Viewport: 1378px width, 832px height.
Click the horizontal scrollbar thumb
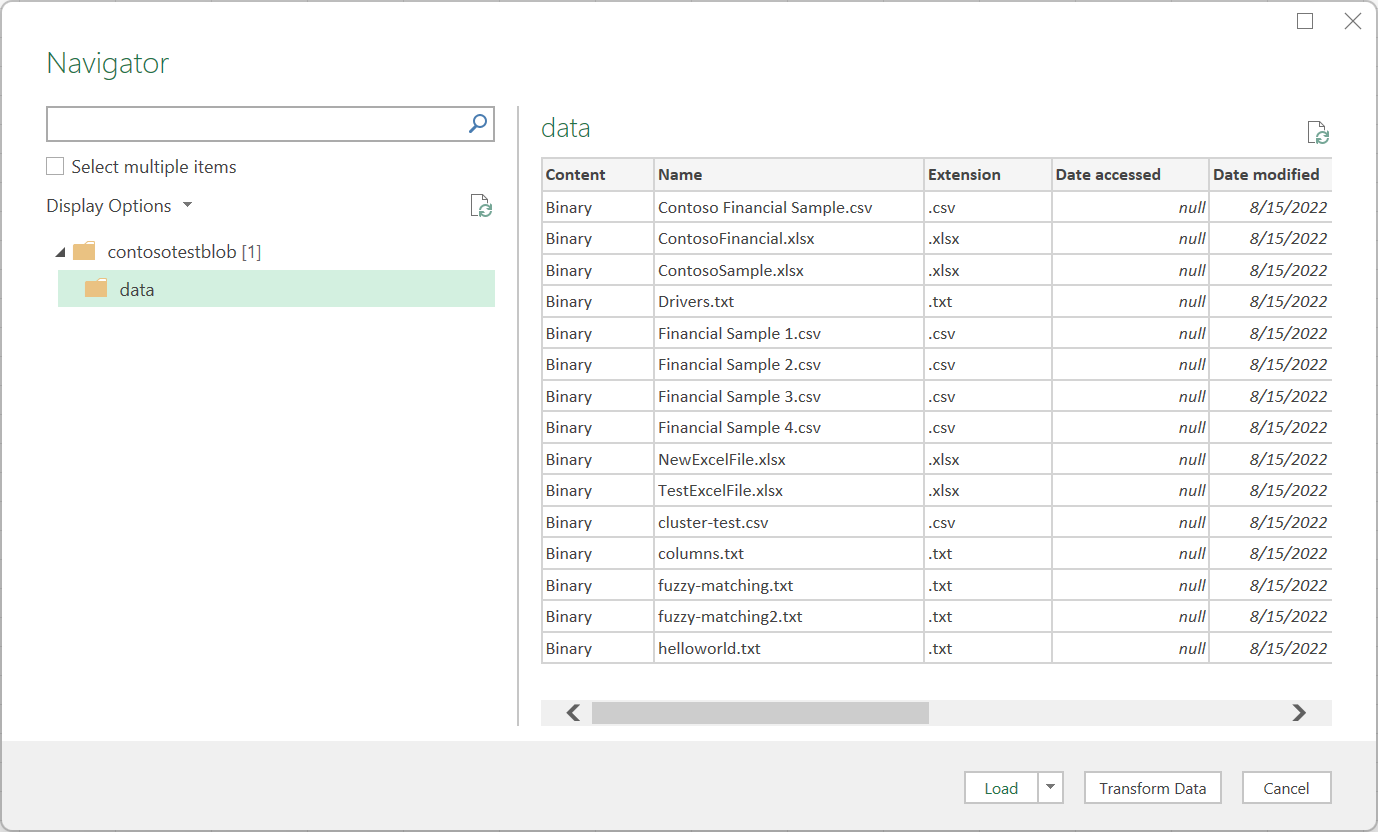(x=760, y=712)
